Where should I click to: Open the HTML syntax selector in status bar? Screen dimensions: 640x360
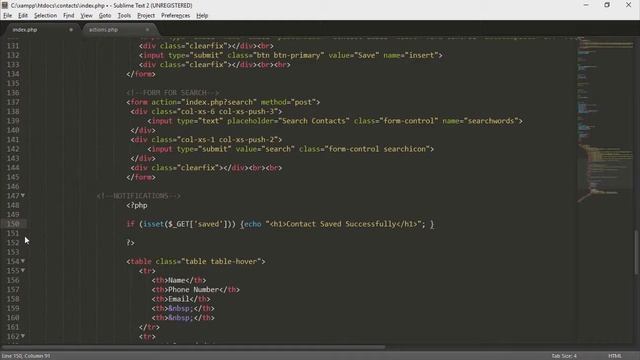point(615,356)
